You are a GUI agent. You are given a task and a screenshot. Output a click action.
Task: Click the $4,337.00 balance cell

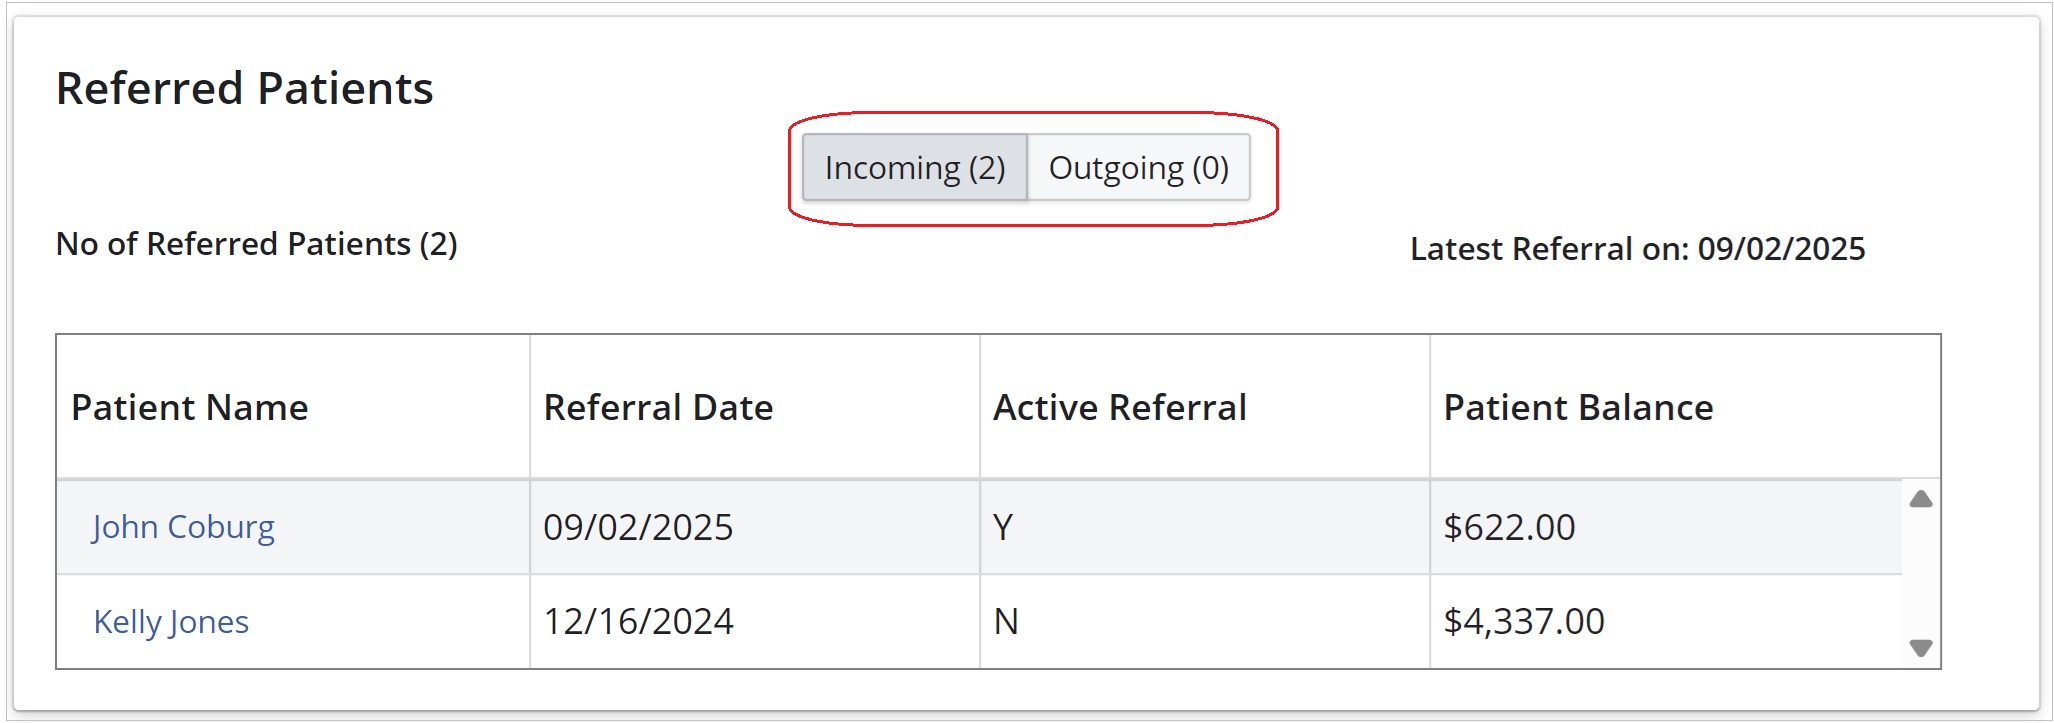click(1524, 622)
